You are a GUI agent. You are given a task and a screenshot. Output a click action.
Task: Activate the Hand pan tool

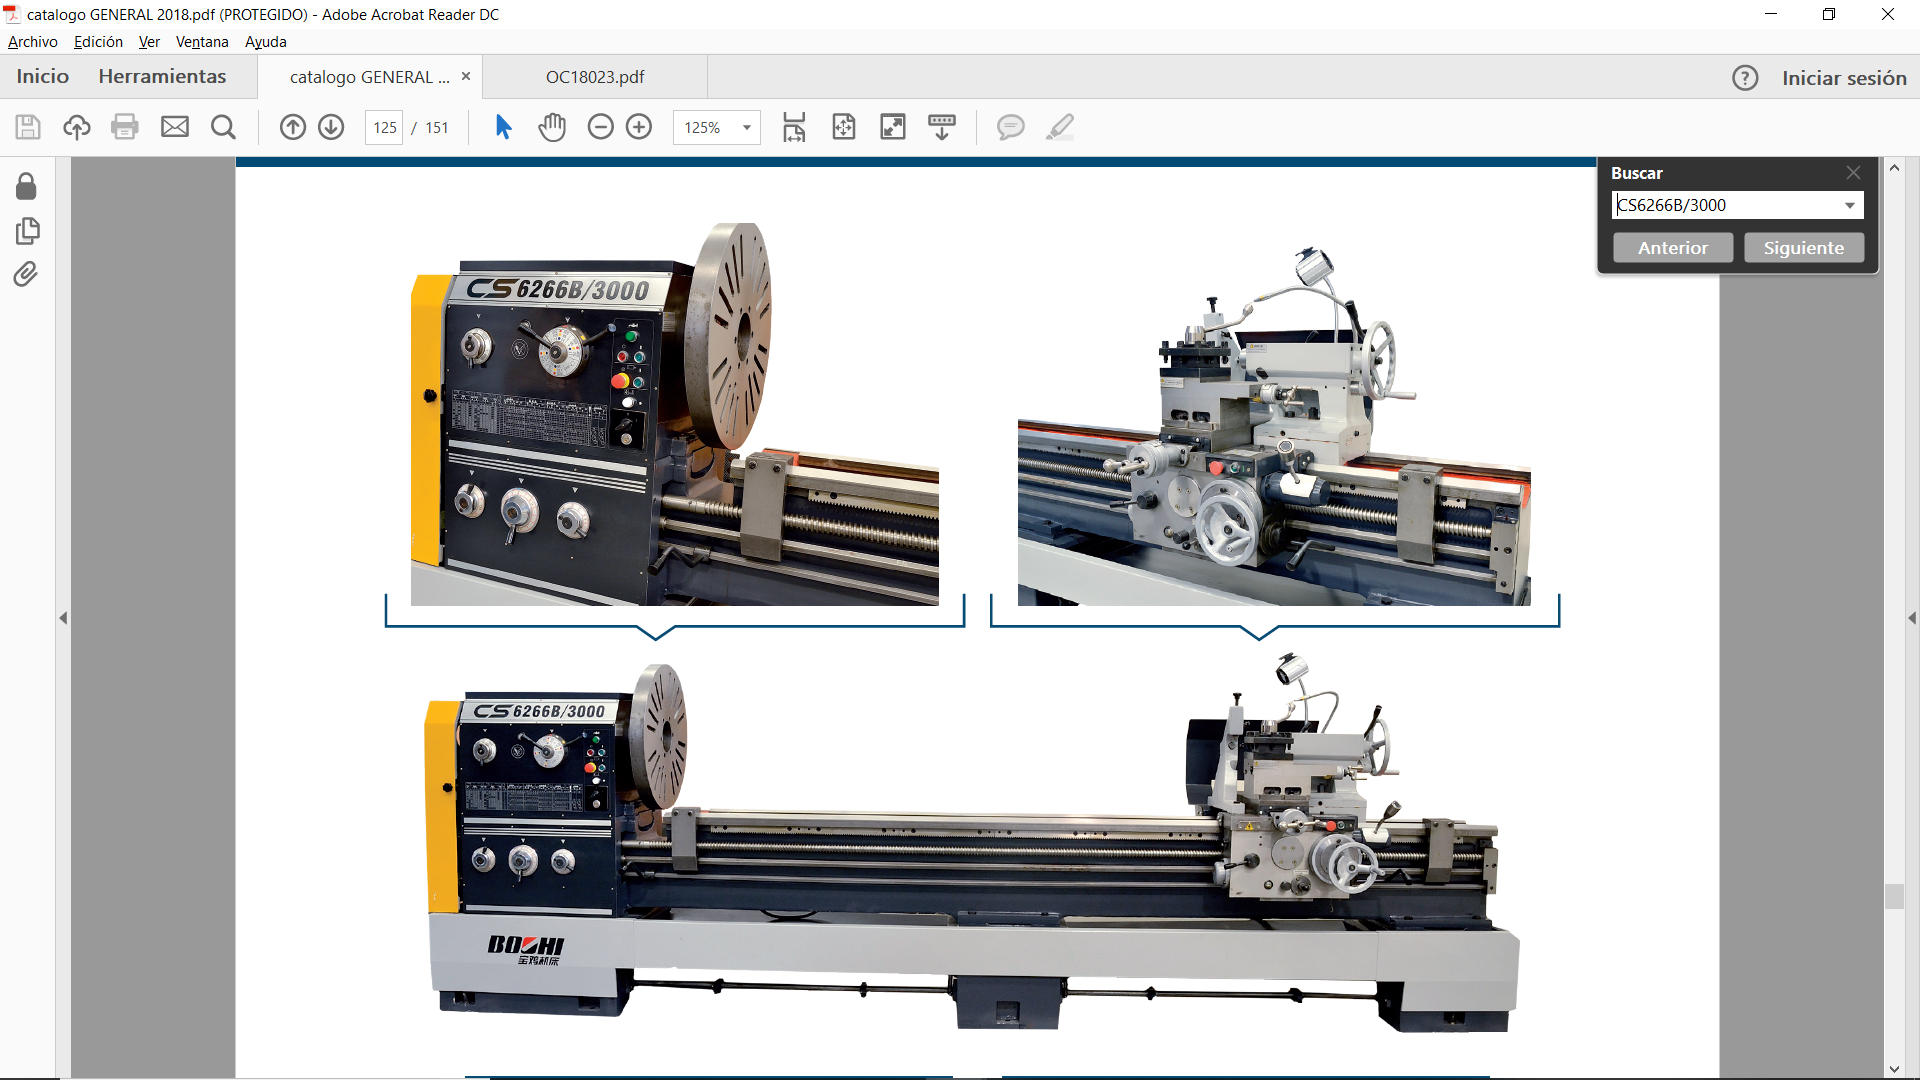(552, 127)
